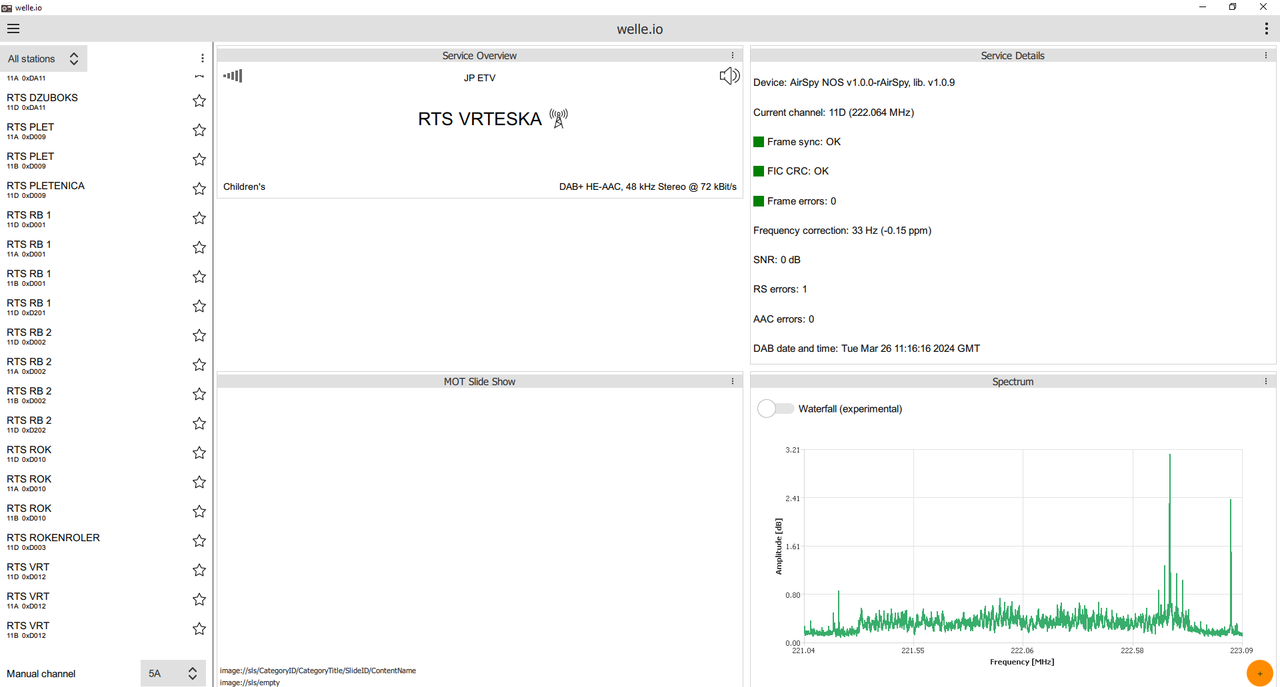Select the Spectrum panel header

(1013, 382)
